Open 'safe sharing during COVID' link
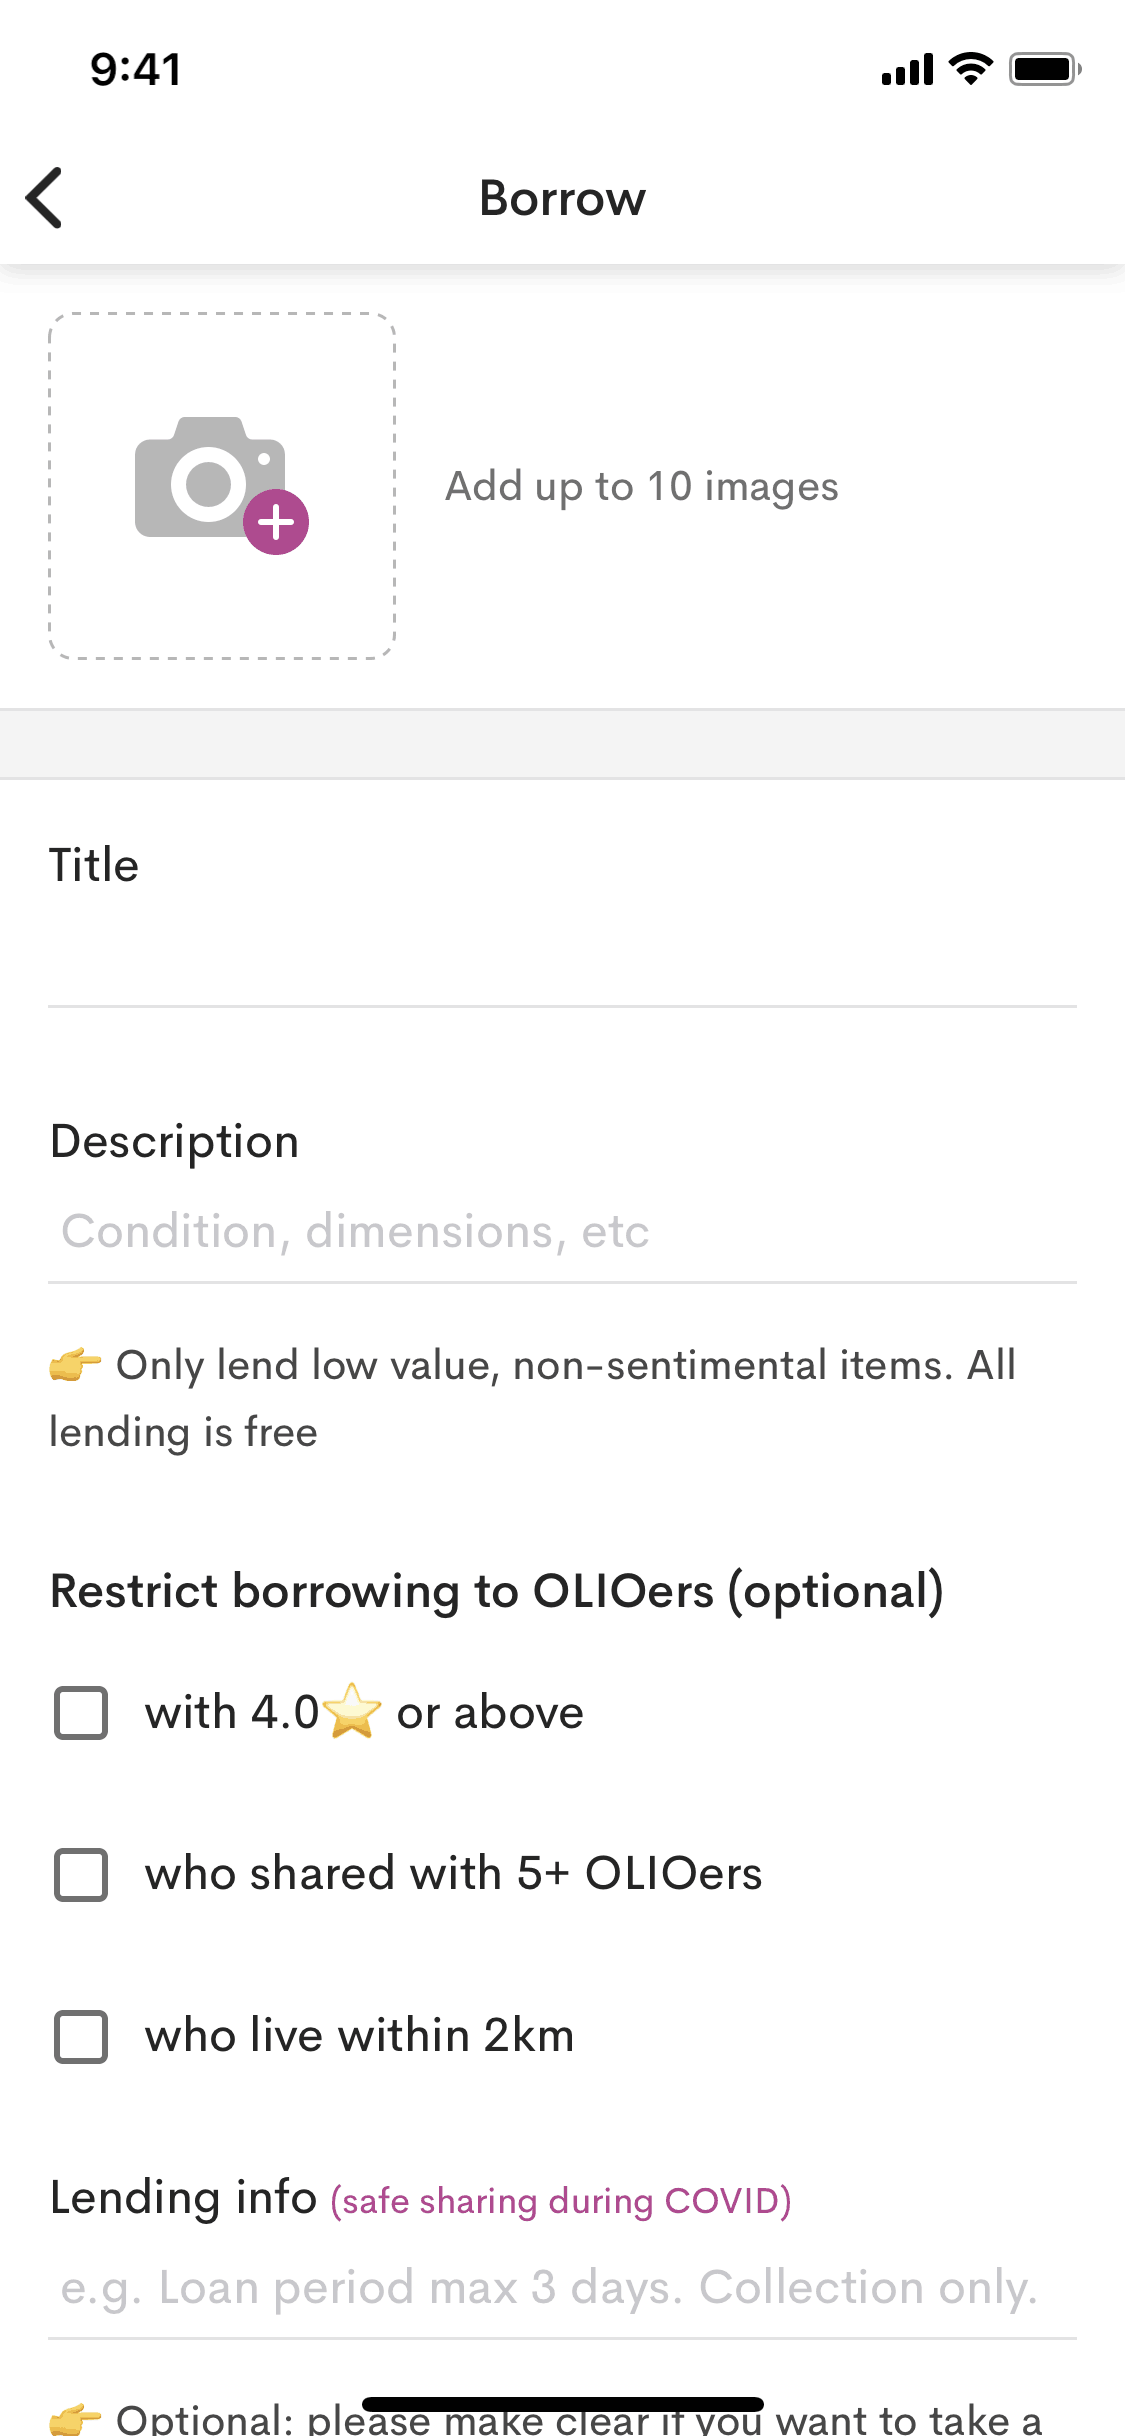The height and width of the screenshot is (2436, 1125). (561, 2201)
